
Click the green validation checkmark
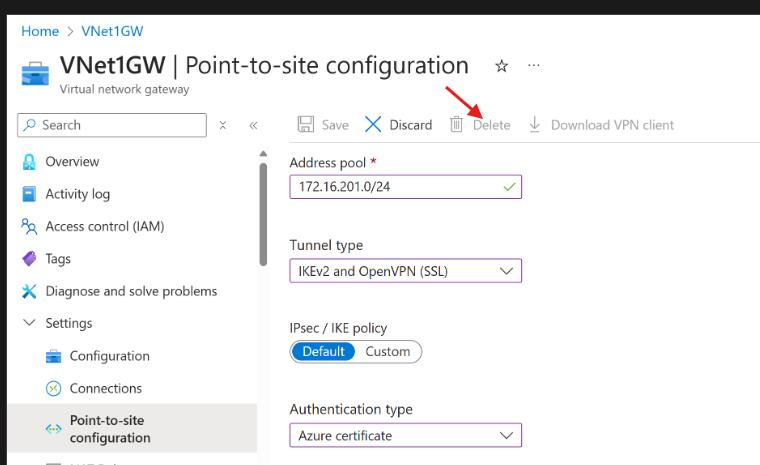[509, 187]
